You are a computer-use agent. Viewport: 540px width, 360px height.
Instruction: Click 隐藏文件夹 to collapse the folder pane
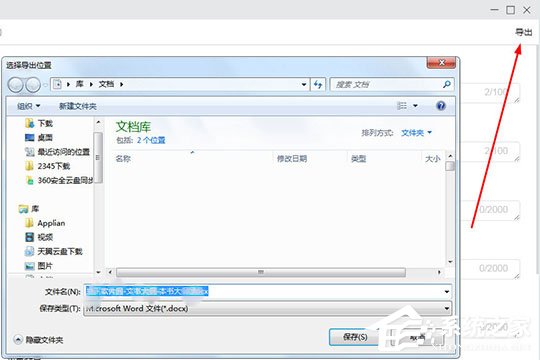(38, 340)
